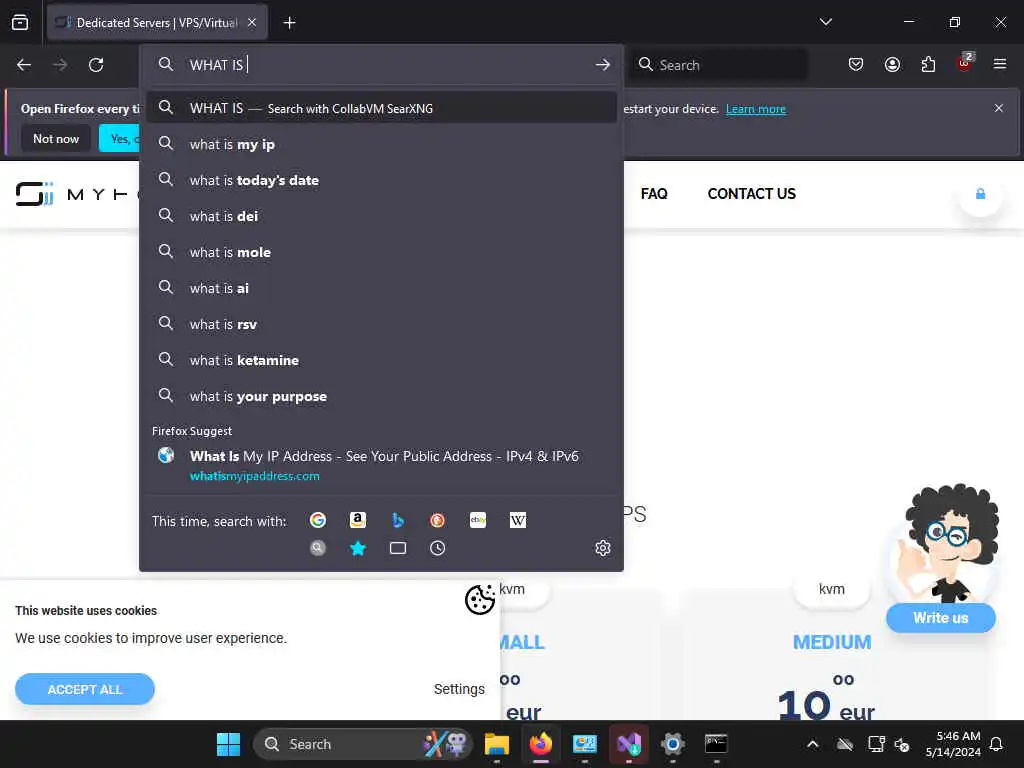The width and height of the screenshot is (1024, 768).
Task: Reload the current page
Action: (x=96, y=65)
